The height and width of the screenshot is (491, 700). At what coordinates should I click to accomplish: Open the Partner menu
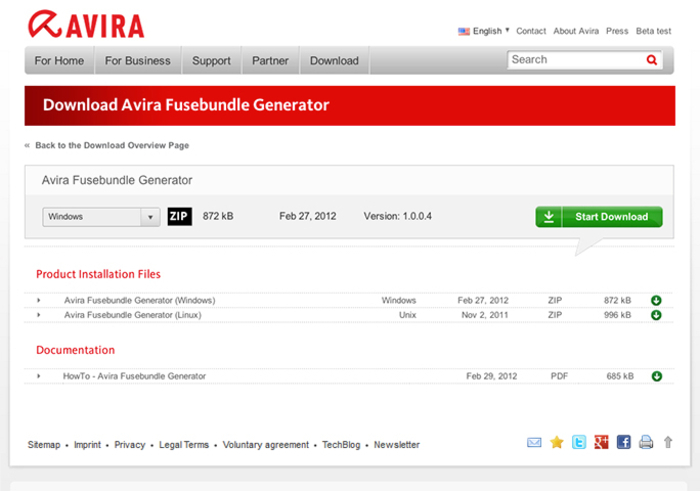[x=270, y=61]
